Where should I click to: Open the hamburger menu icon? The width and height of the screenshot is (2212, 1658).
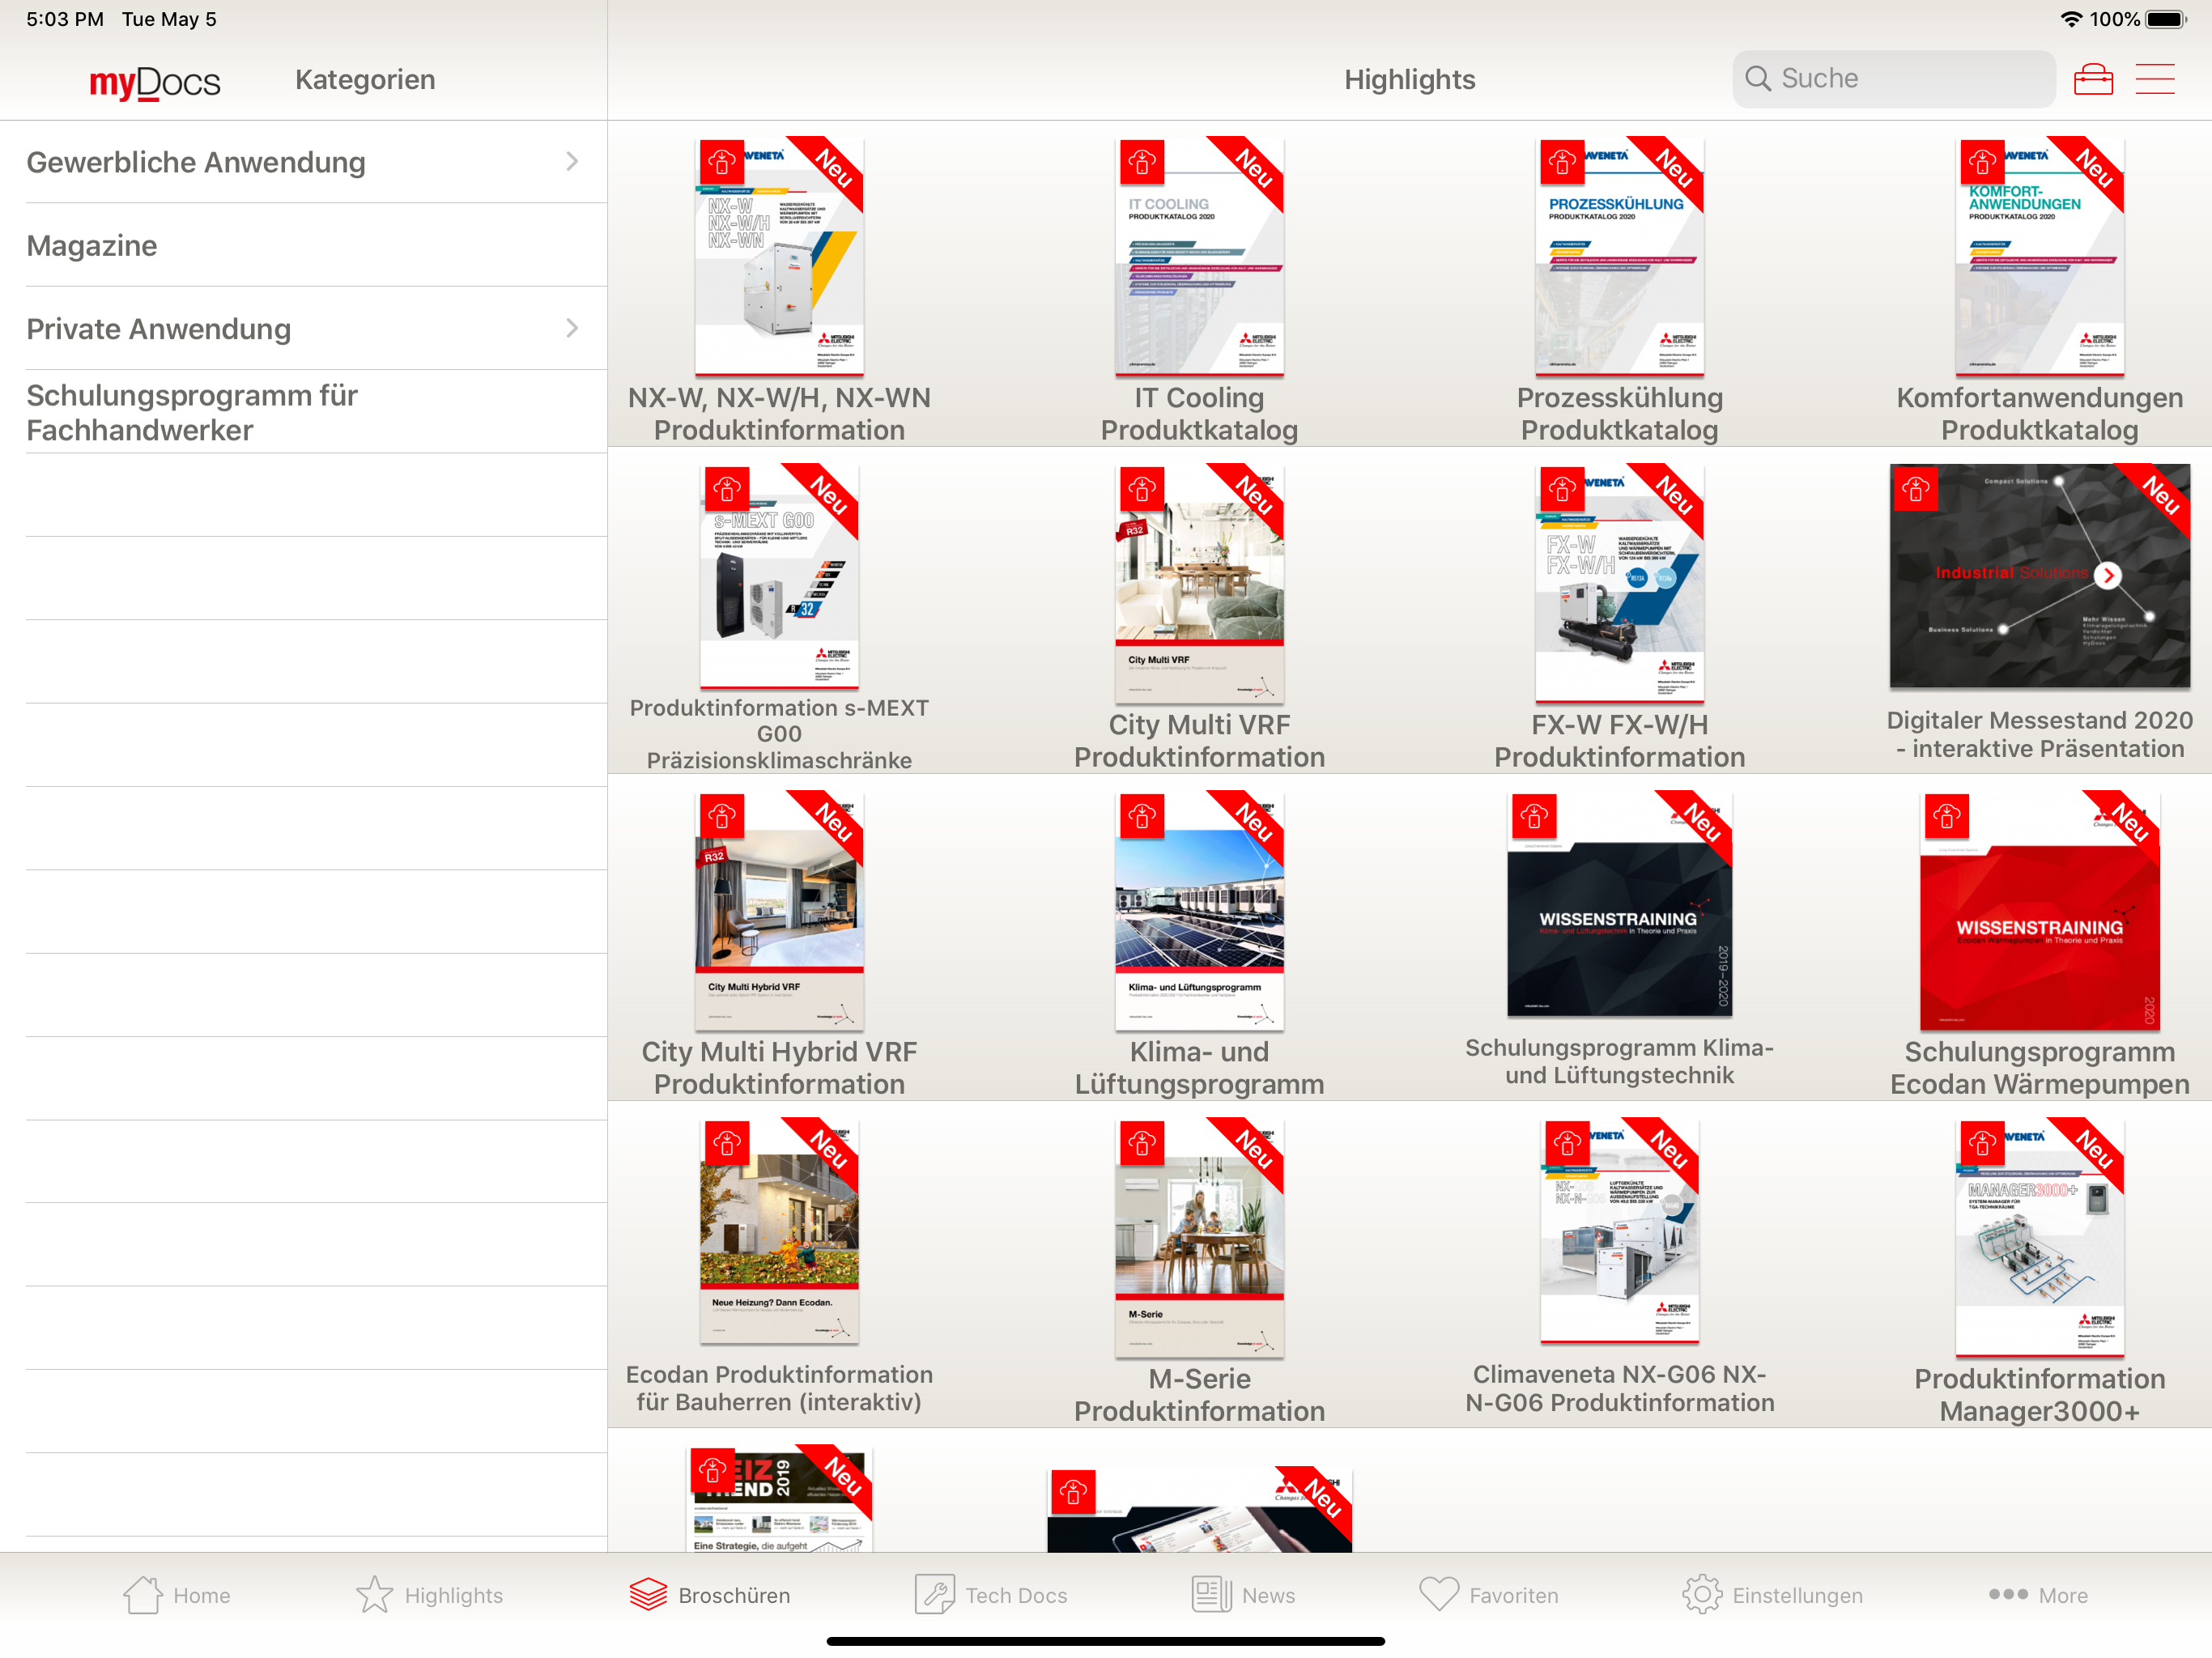[2155, 79]
